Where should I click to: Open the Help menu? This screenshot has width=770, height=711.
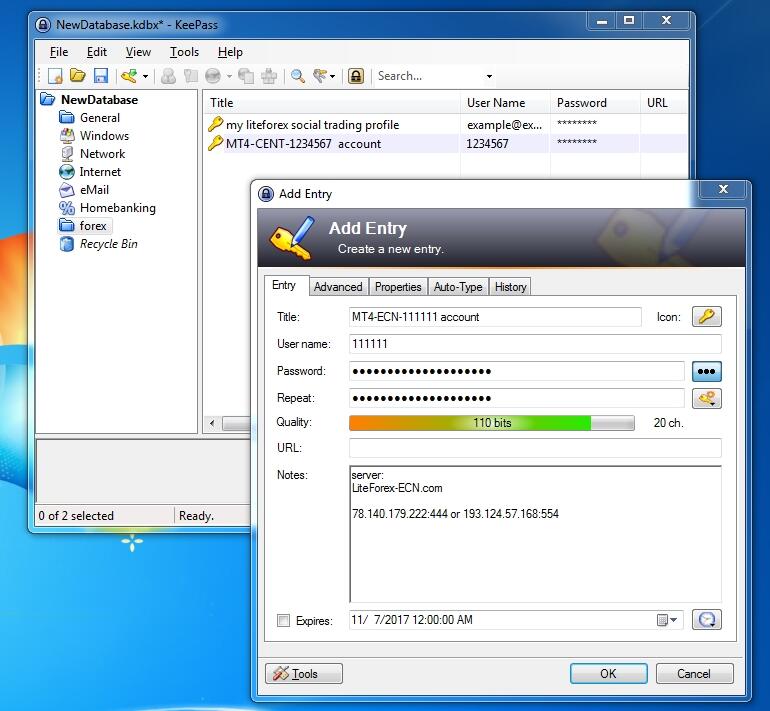(x=230, y=52)
